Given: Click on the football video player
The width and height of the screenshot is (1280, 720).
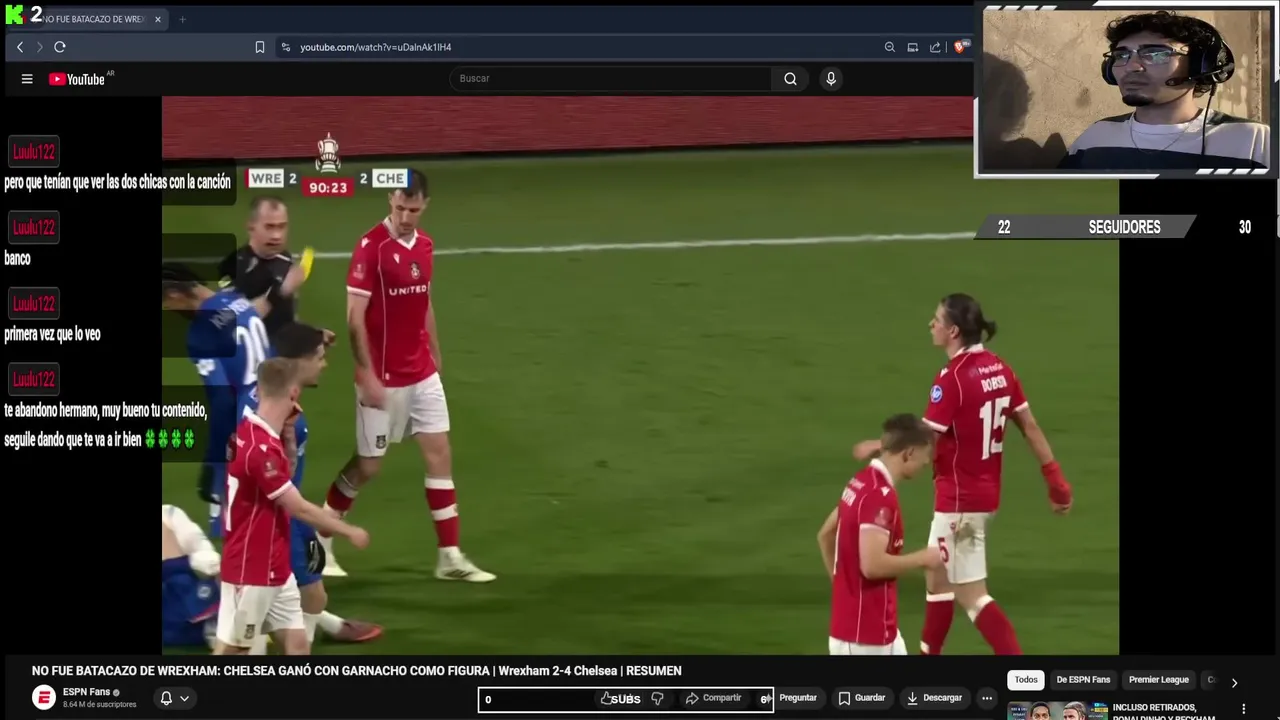Looking at the screenshot, I should 640,375.
